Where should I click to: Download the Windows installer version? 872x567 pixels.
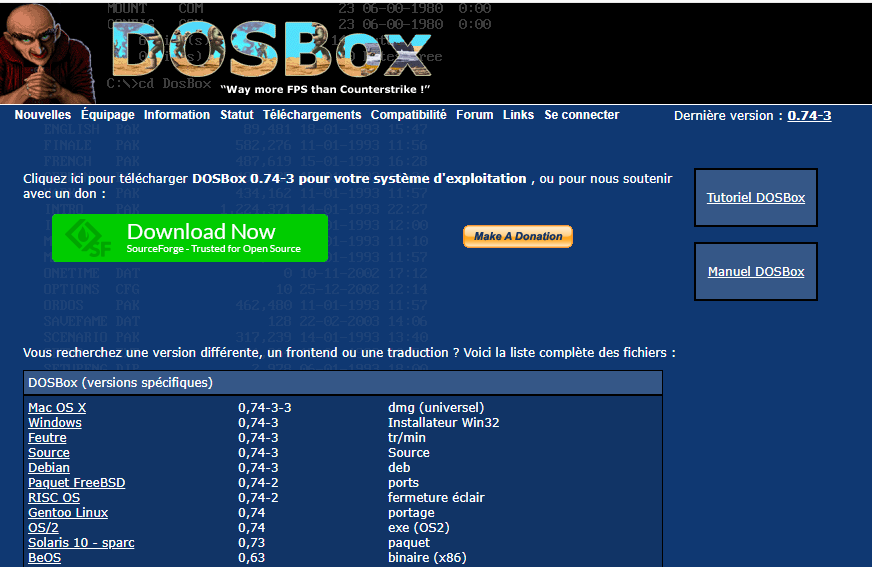55,422
